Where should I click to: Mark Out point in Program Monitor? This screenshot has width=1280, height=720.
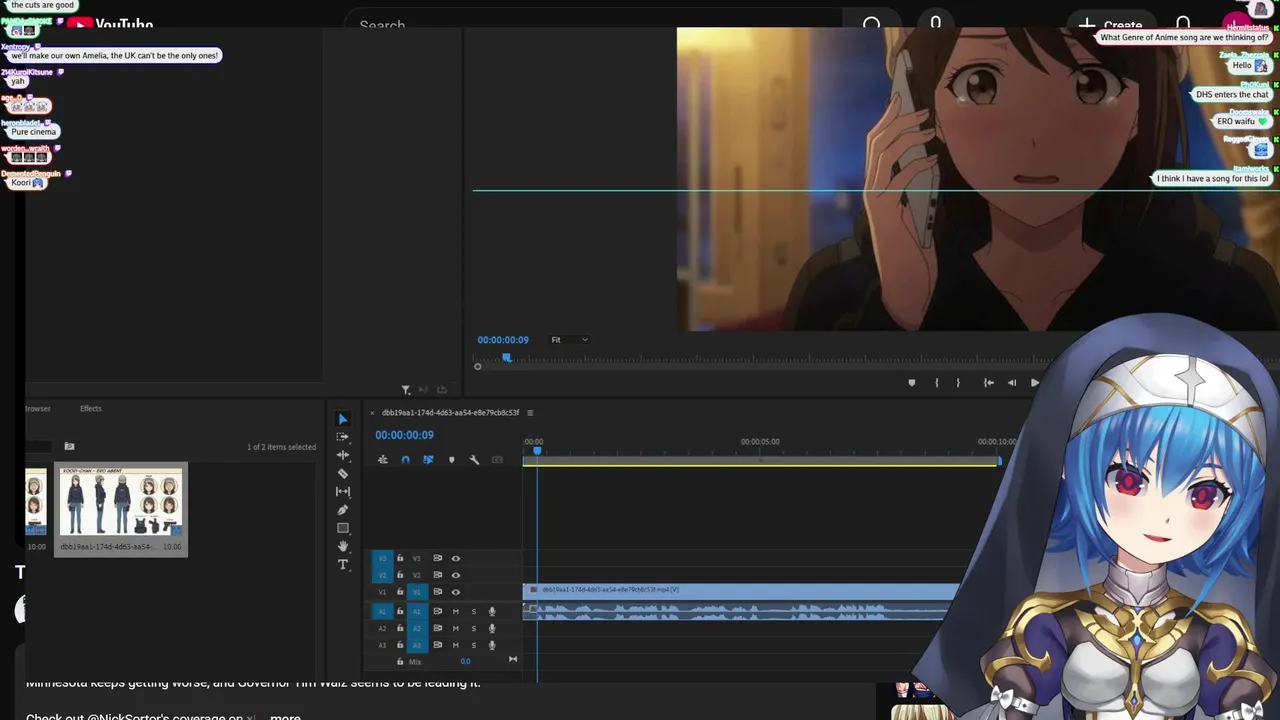[958, 382]
